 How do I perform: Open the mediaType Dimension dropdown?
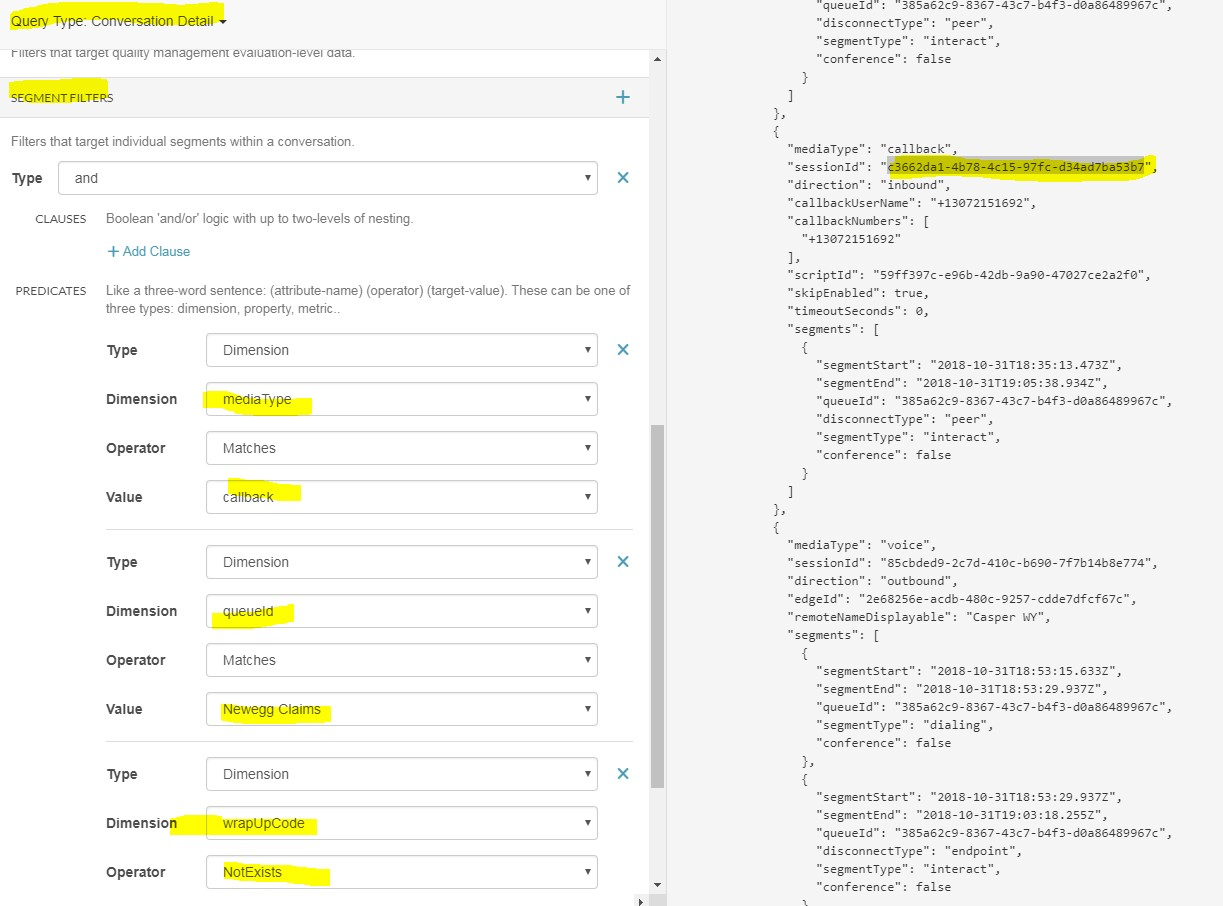(402, 399)
